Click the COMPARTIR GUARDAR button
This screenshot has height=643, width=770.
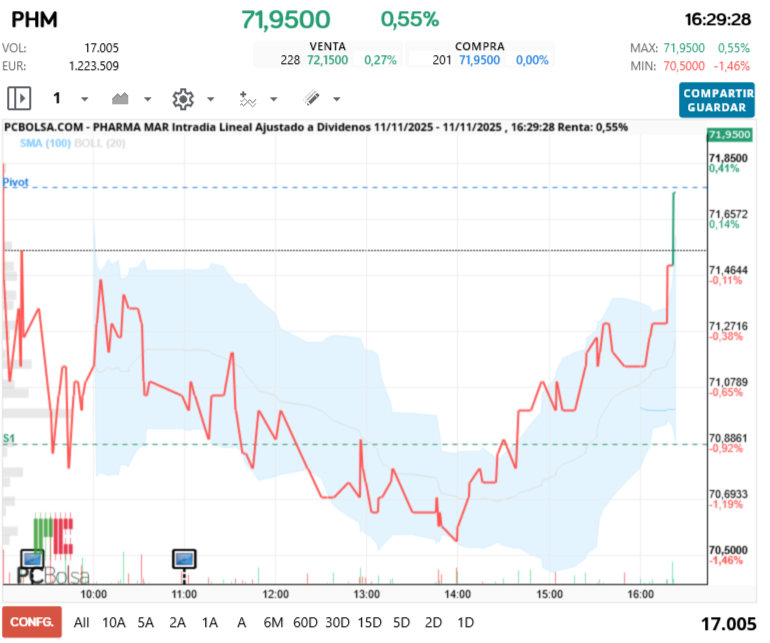(x=717, y=100)
